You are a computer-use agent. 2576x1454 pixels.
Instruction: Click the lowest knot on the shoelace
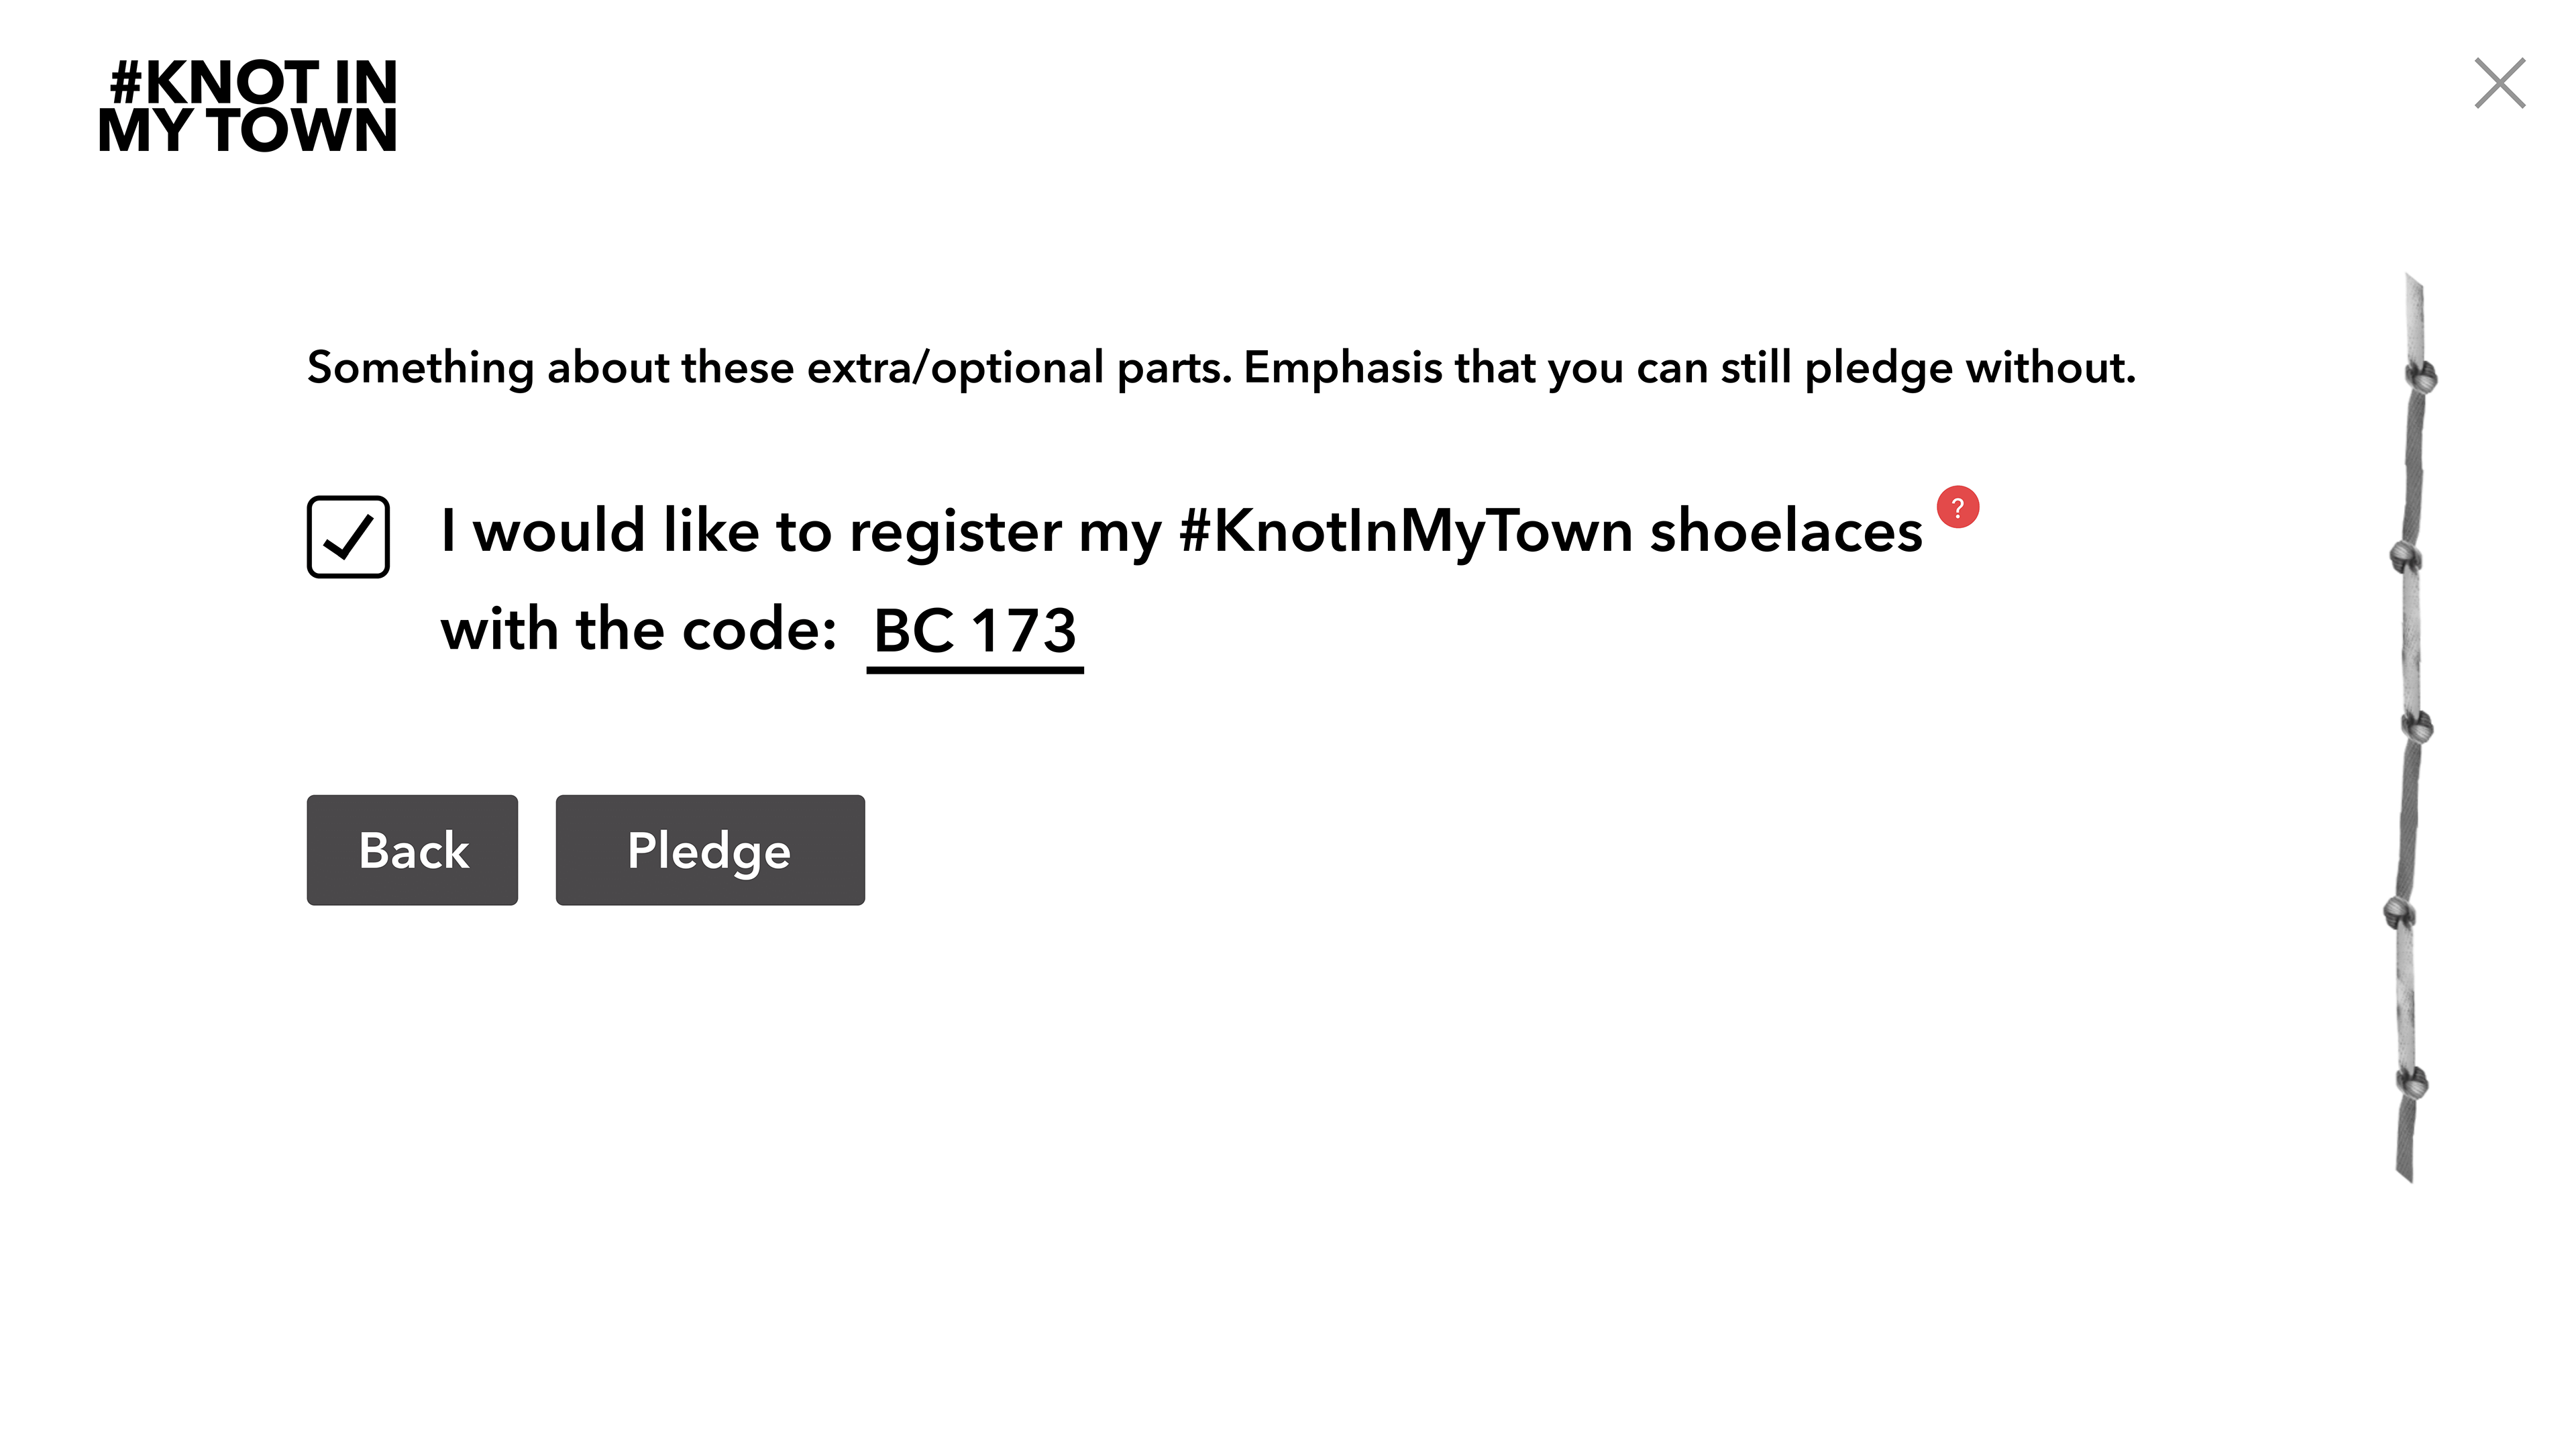[2412, 1082]
